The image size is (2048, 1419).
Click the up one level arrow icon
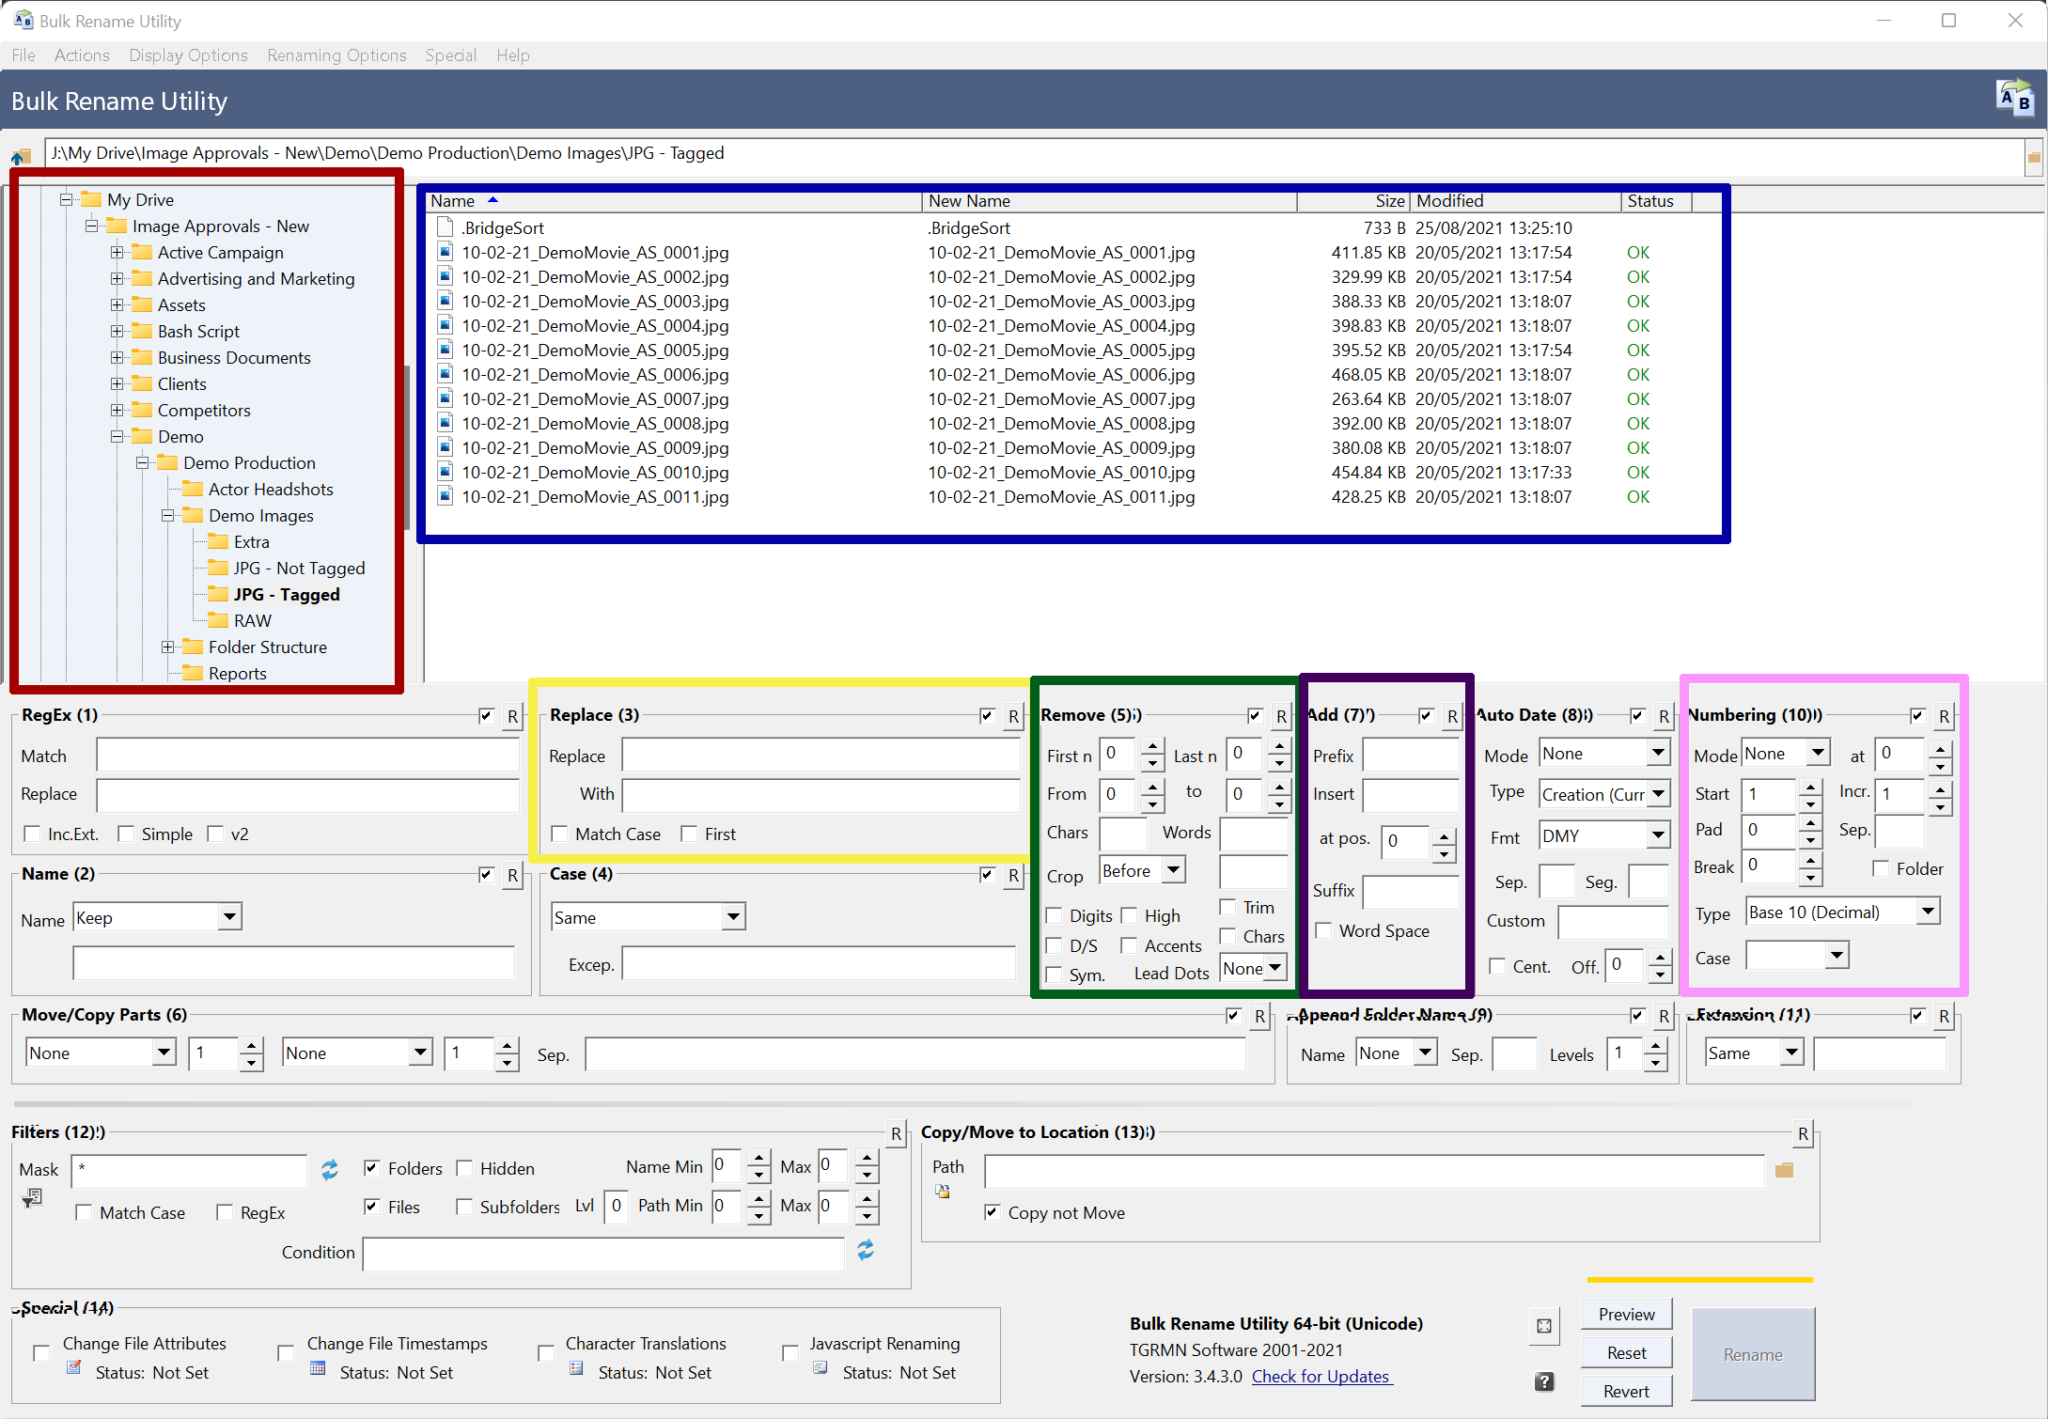click(20, 156)
